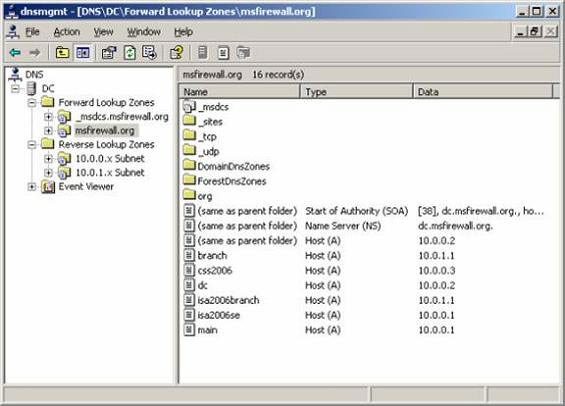Click the console icon left of the File menu
The image size is (565, 406).
[13, 32]
